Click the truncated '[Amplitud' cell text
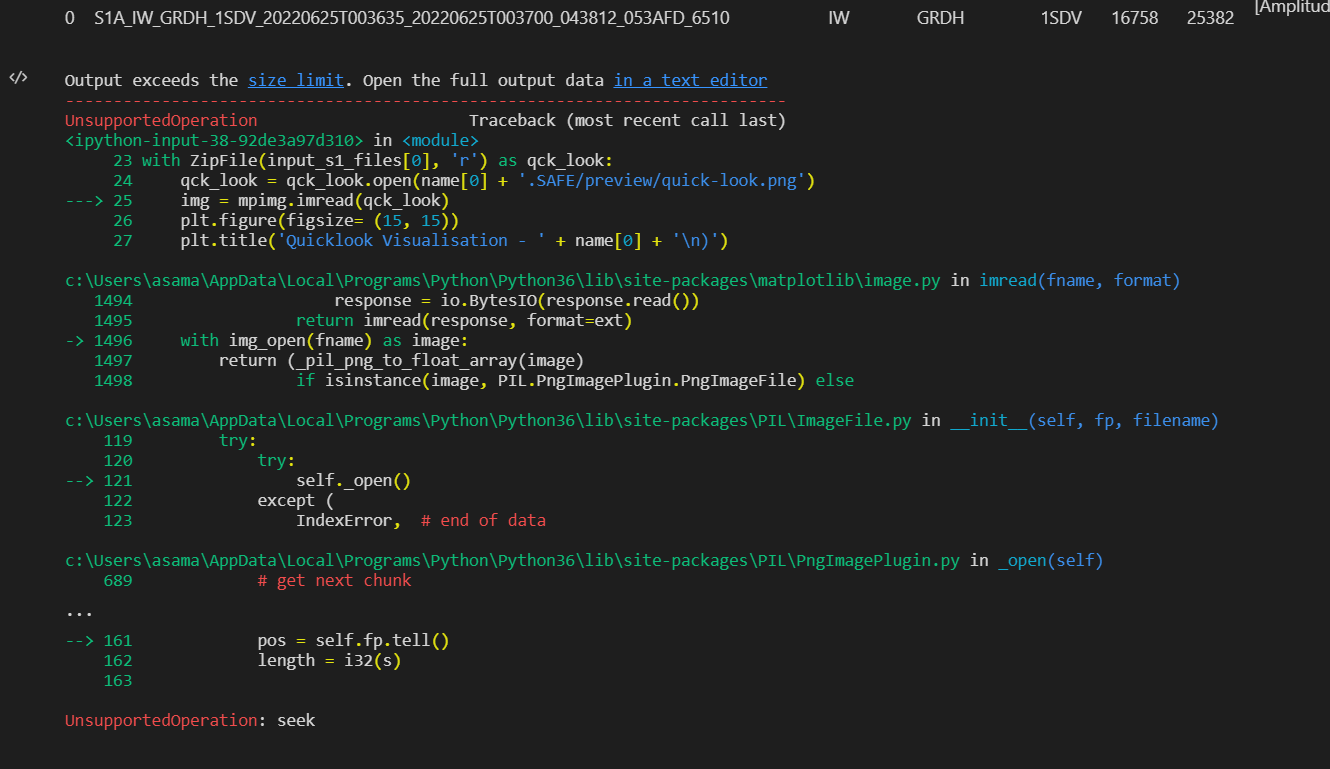This screenshot has height=769, width=1330. coord(1292,8)
